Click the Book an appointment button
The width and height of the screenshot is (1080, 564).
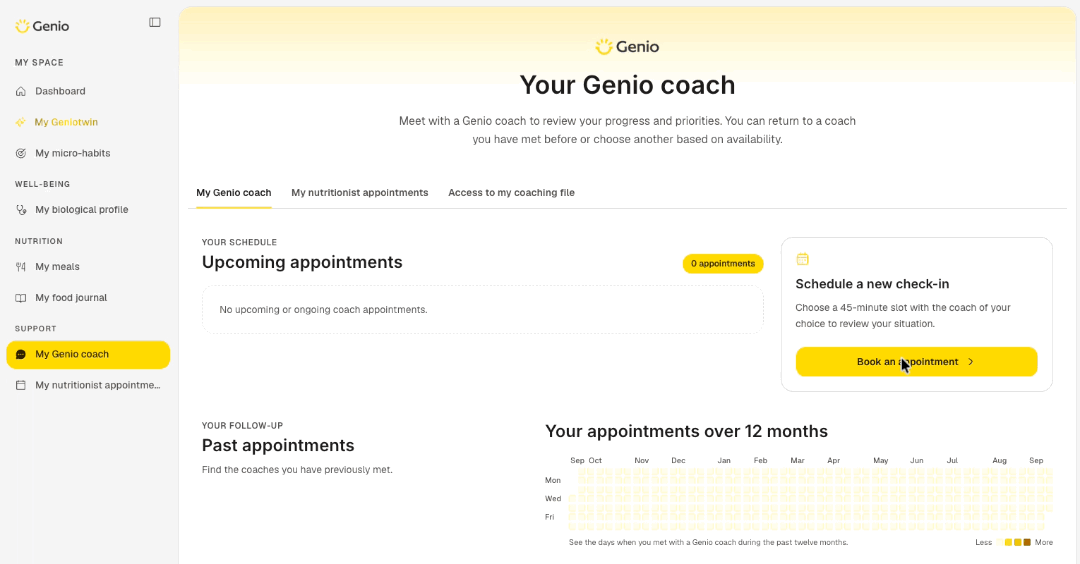tap(916, 362)
